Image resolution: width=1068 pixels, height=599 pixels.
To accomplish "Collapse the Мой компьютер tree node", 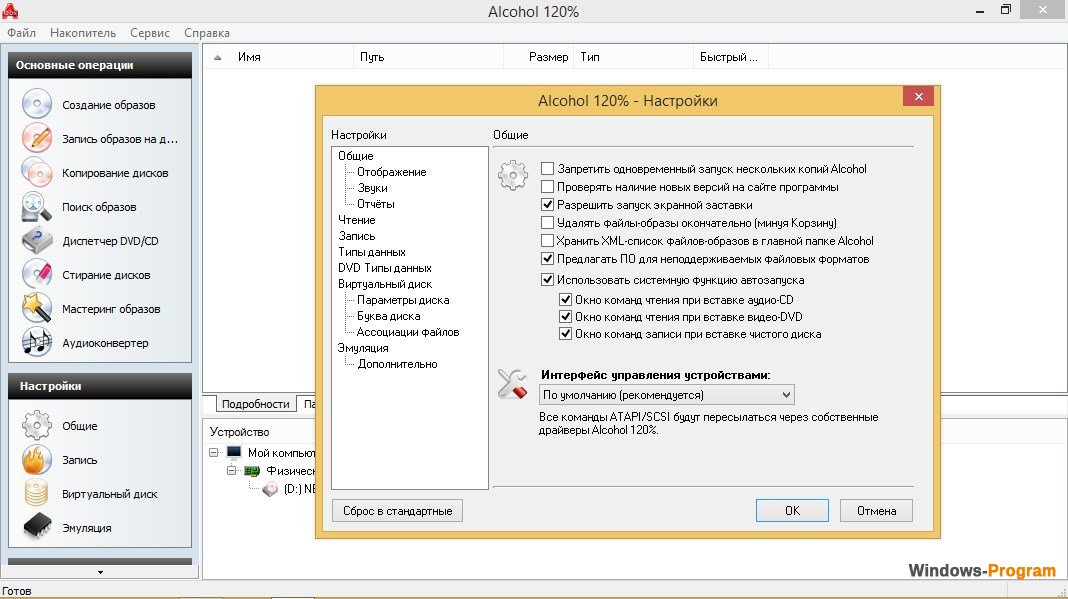I will 213,452.
